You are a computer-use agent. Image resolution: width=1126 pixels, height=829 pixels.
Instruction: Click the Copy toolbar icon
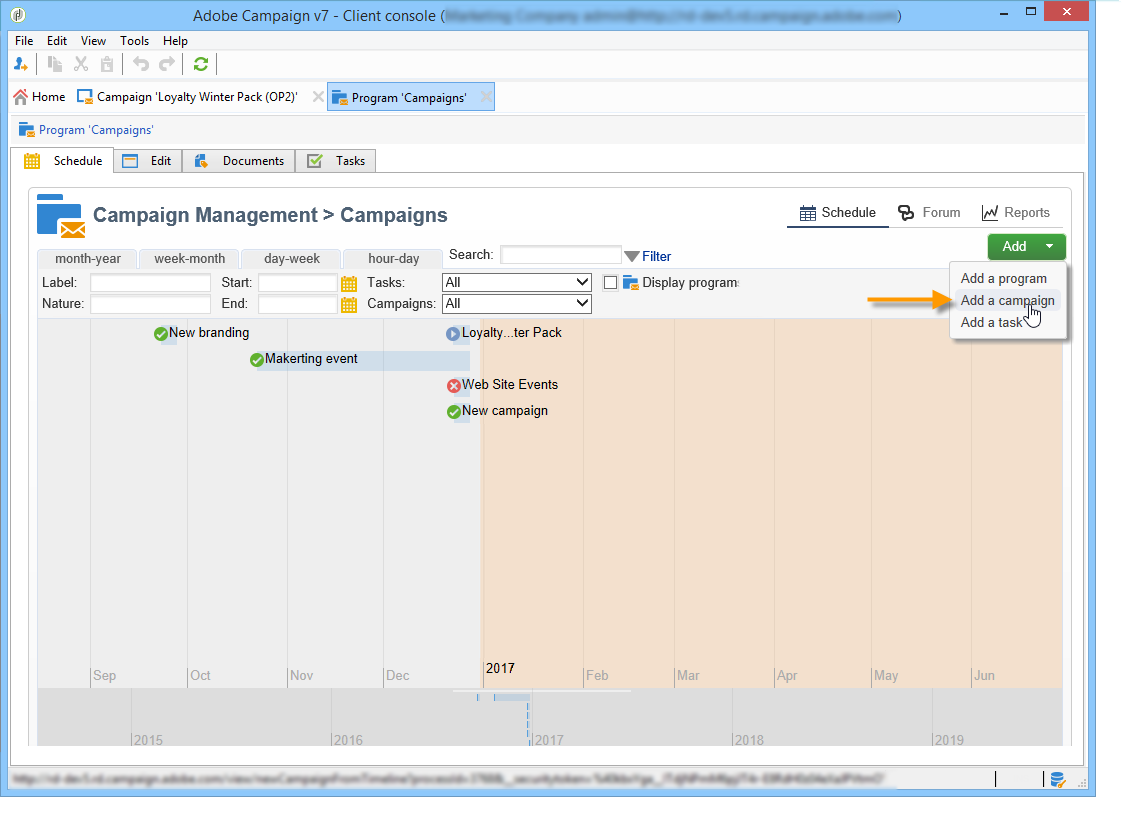click(x=55, y=65)
